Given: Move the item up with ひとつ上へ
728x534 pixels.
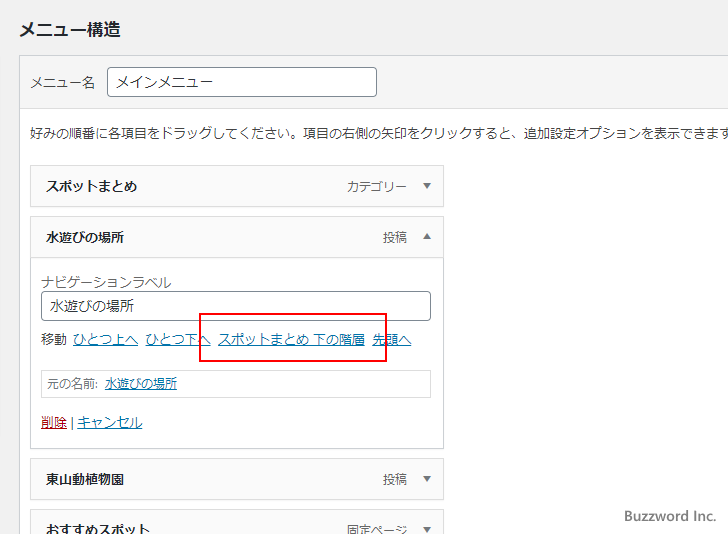Looking at the screenshot, I should pos(106,340).
